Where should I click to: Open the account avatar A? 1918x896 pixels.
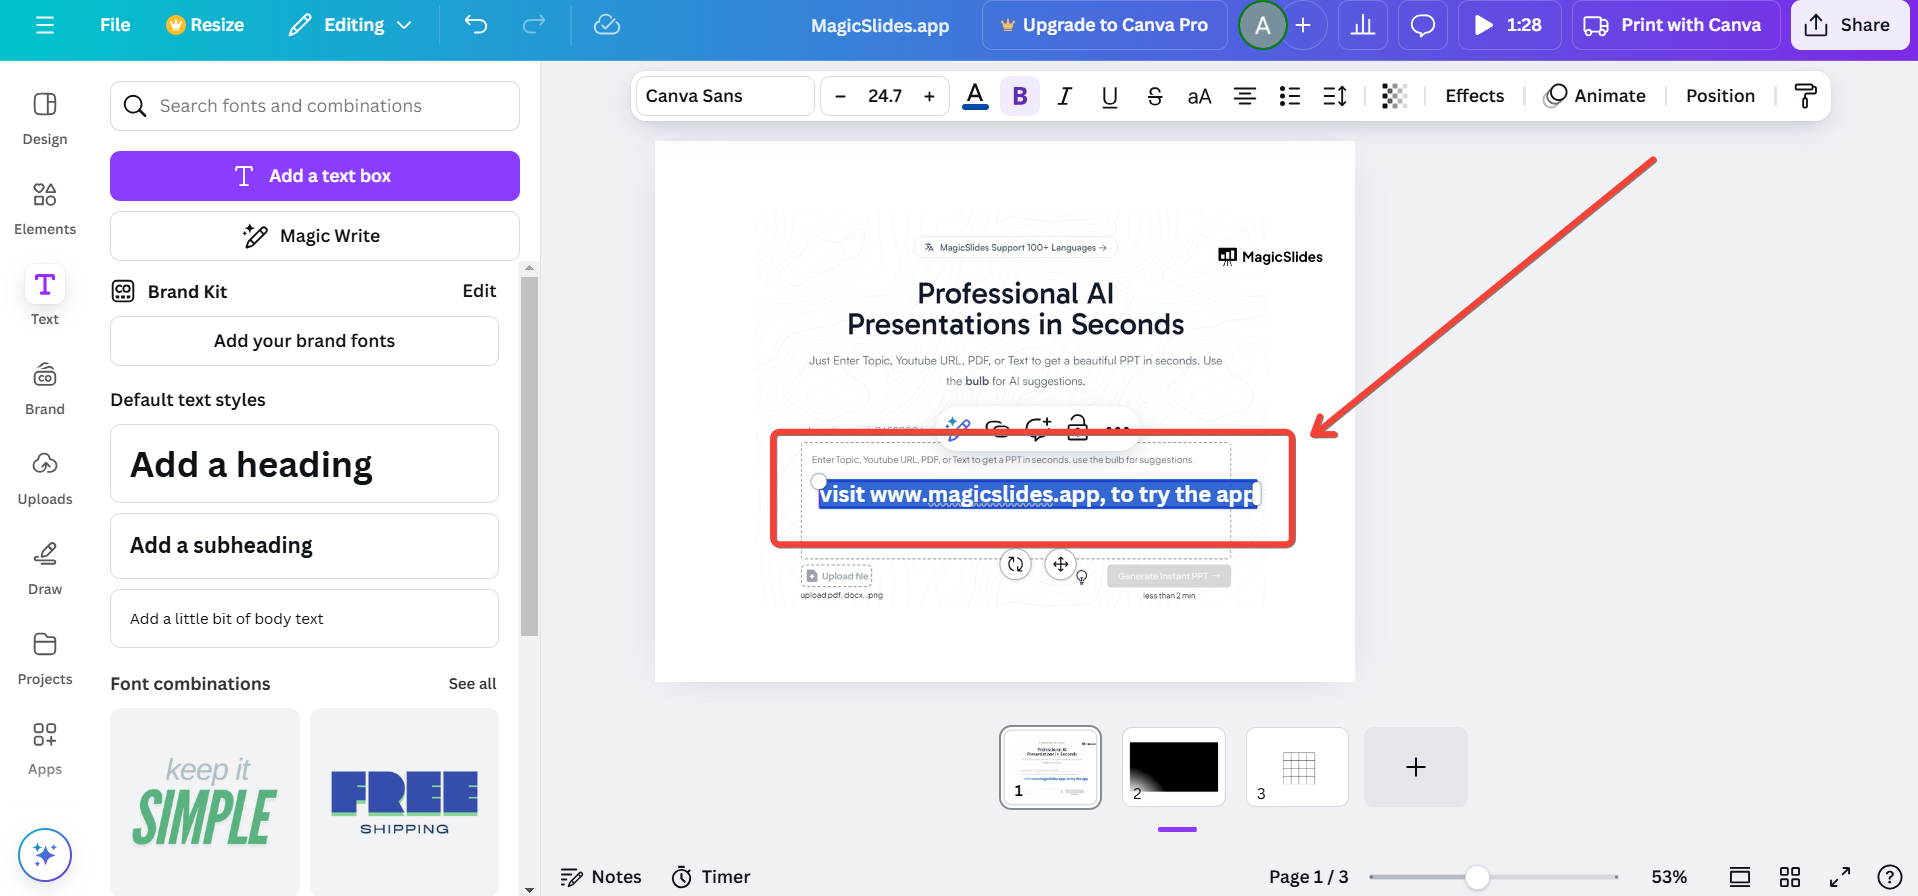click(x=1263, y=25)
